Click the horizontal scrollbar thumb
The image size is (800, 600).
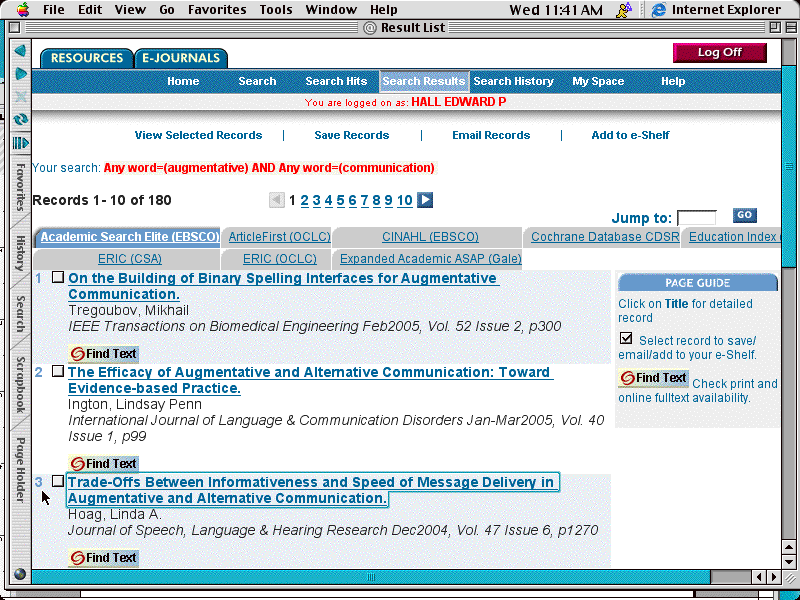[x=371, y=577]
